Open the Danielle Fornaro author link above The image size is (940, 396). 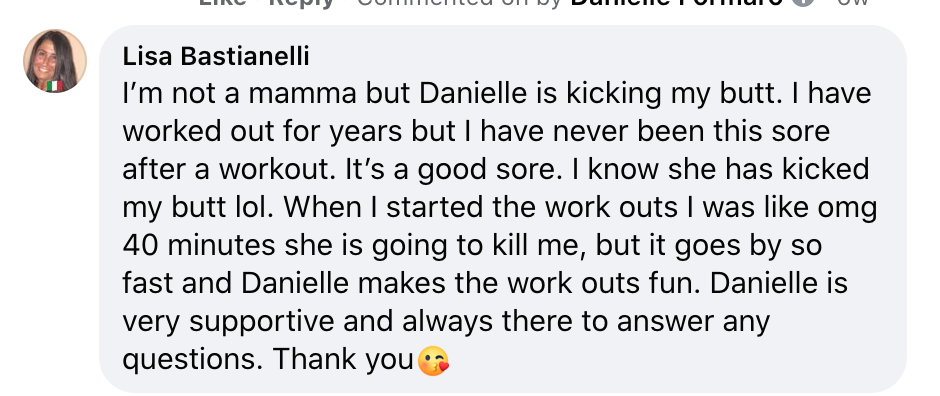click(x=677, y=3)
